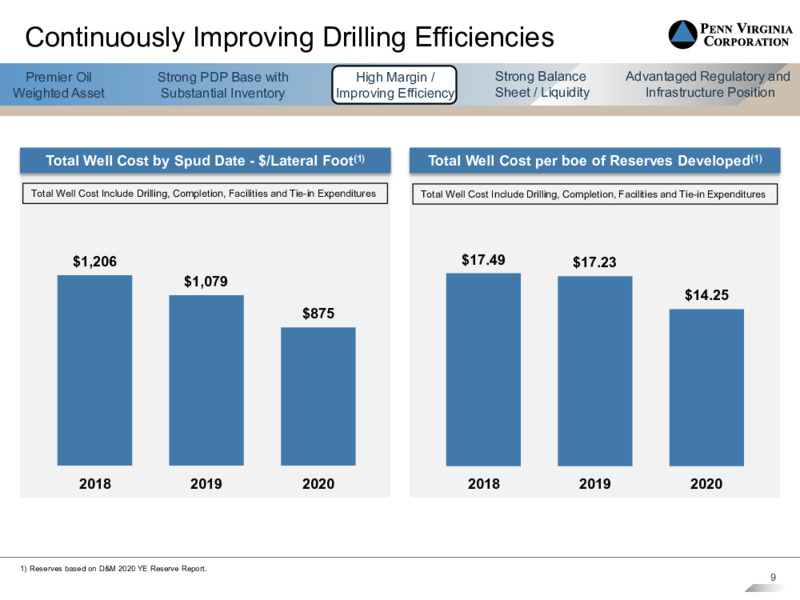Click the page number 9
Screen dimensions: 800x600
(x=773, y=577)
